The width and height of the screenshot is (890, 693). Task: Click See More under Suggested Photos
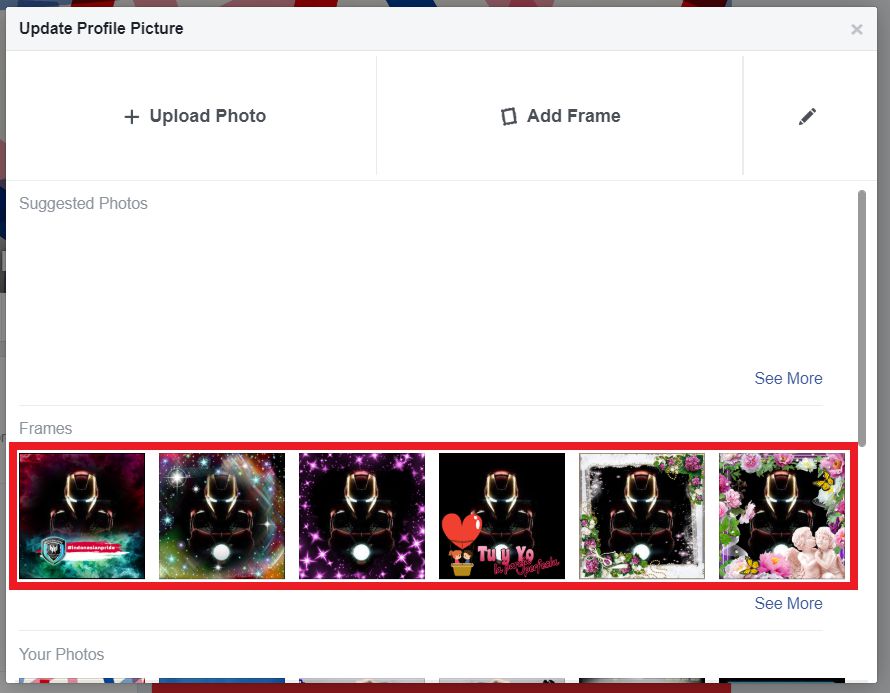pos(788,378)
